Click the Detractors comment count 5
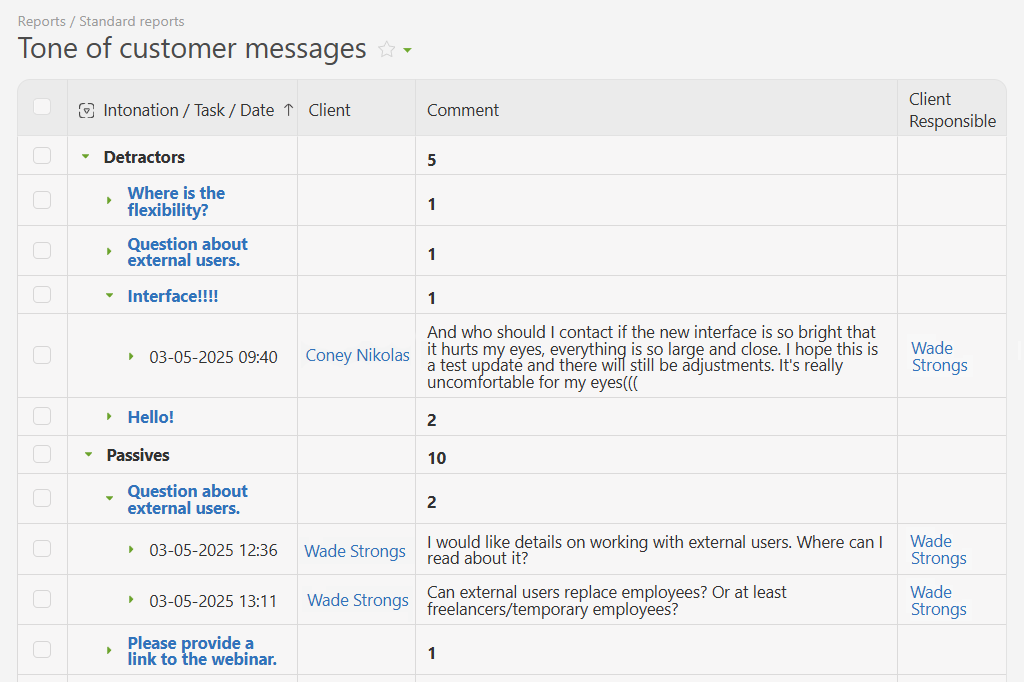The width and height of the screenshot is (1024, 682). tap(432, 160)
